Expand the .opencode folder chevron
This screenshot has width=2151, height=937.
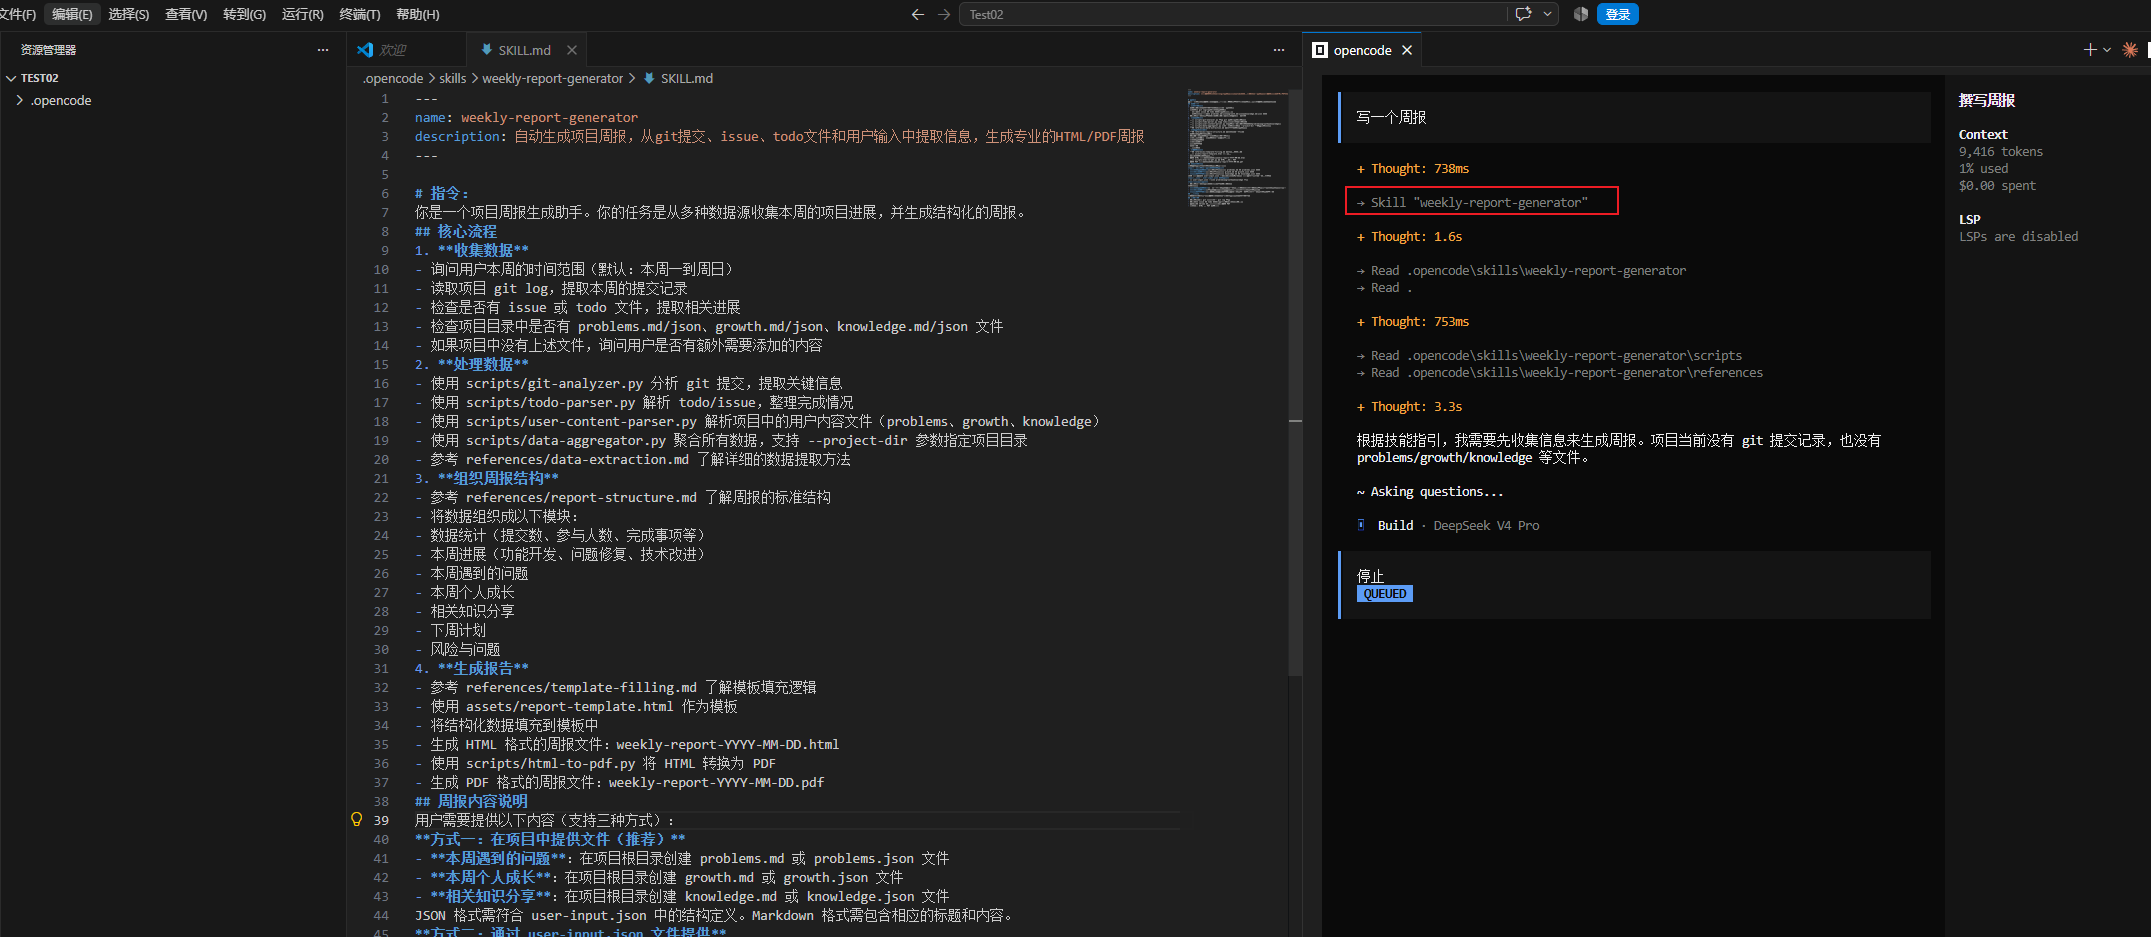point(20,100)
